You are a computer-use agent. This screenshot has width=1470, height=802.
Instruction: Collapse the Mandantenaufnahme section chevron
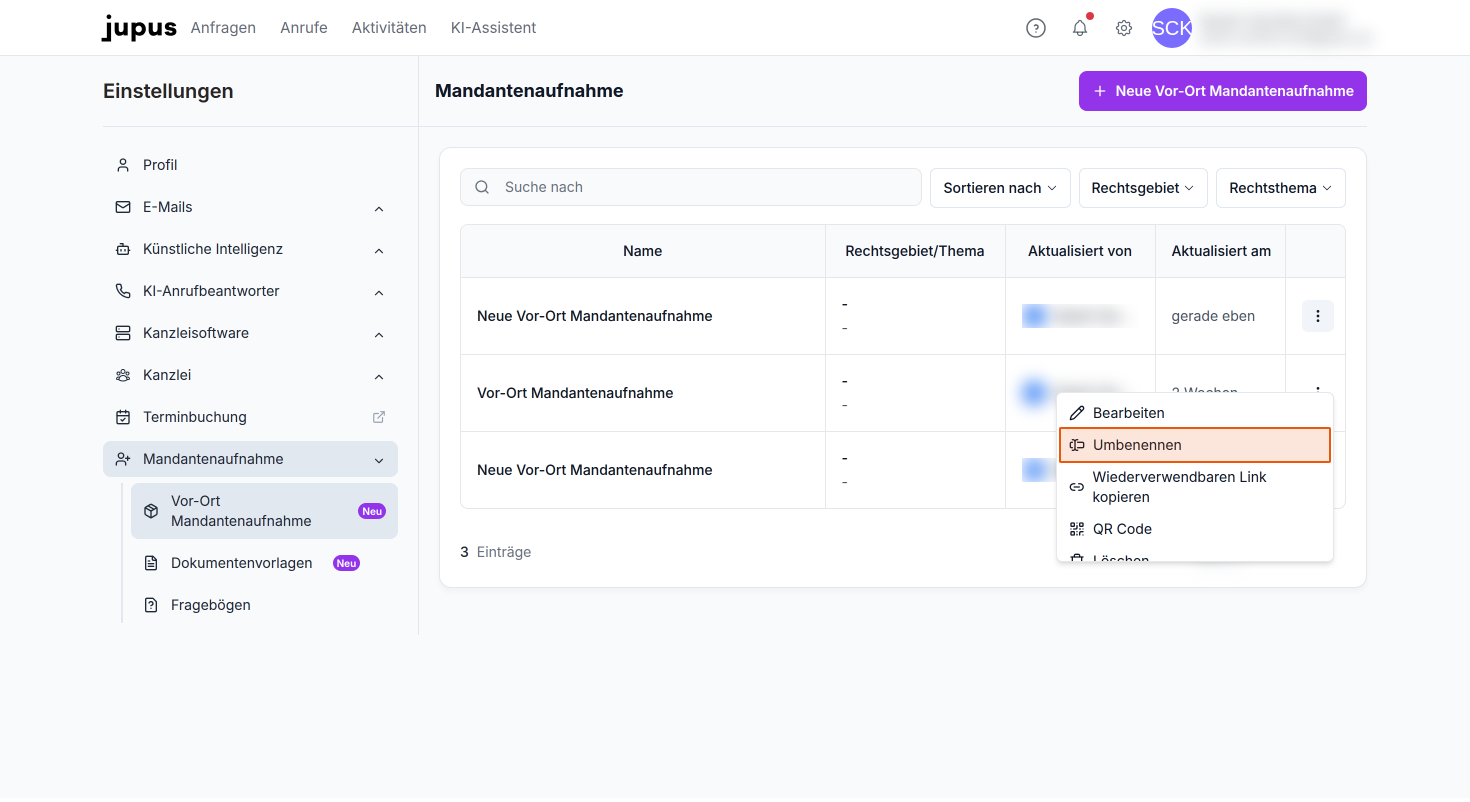379,461
